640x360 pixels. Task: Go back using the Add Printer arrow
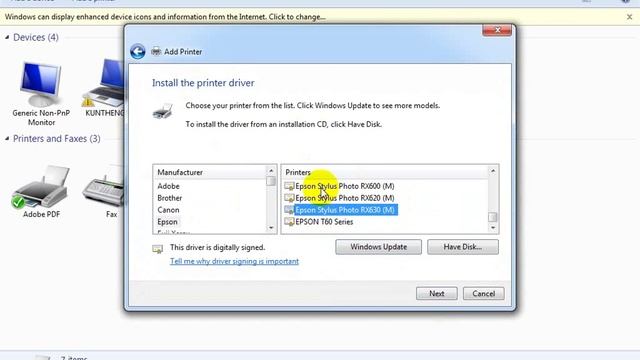point(138,52)
